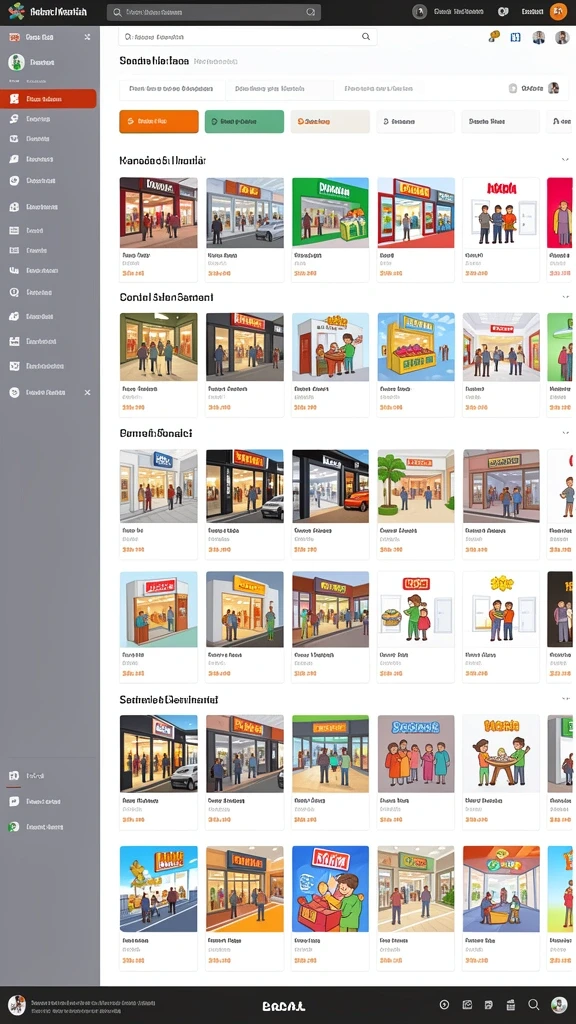
Task: Click the X icon at the sidebar's top
Action: click(x=88, y=37)
